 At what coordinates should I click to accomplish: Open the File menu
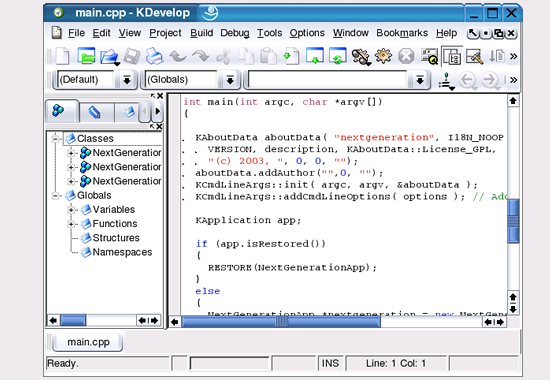coord(76,33)
